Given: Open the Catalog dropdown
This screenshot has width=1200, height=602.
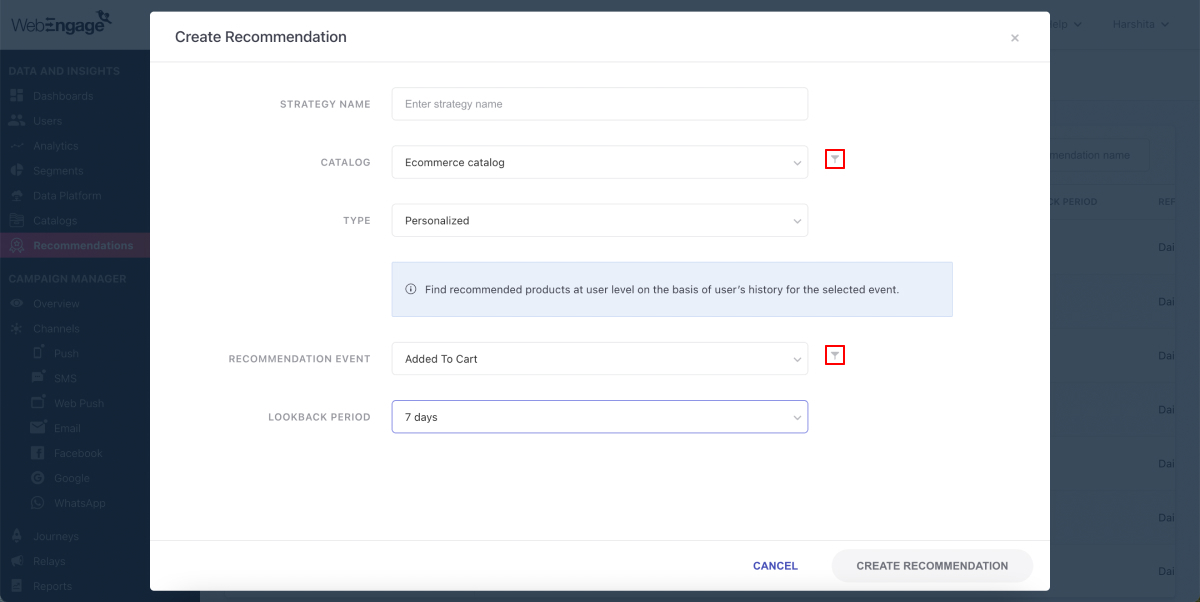Looking at the screenshot, I should pyautogui.click(x=599, y=162).
